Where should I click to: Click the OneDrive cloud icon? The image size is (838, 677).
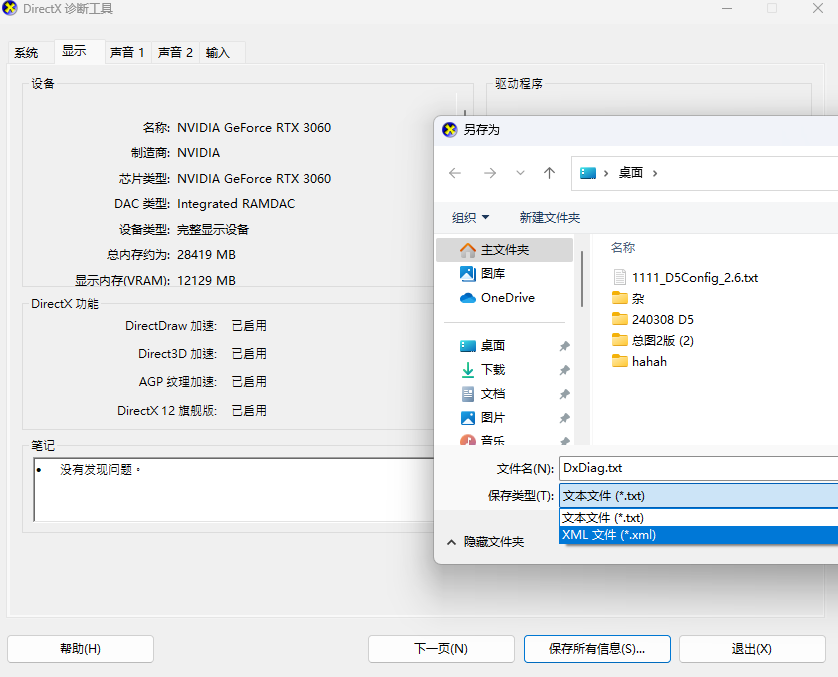468,298
